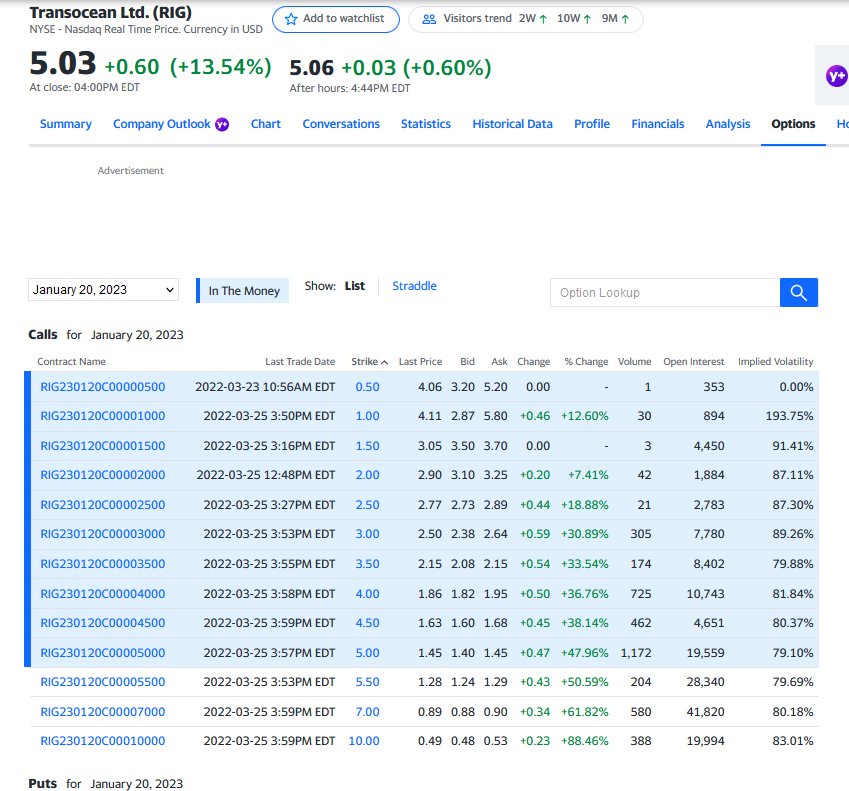This screenshot has width=849, height=791.
Task: Click the 41,820 open interest value
Action: (x=705, y=712)
